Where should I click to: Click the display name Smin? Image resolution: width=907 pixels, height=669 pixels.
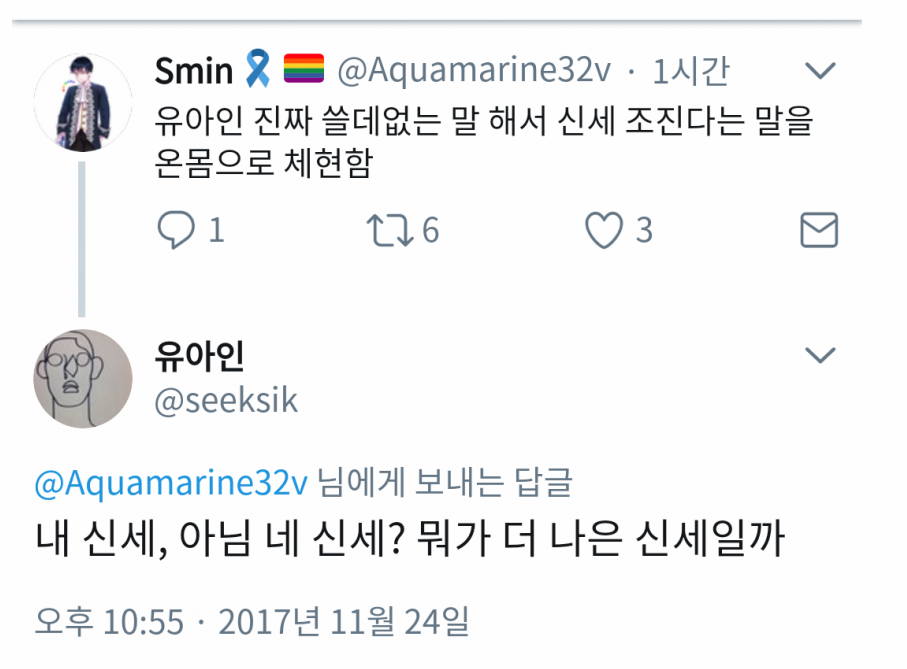click(193, 71)
